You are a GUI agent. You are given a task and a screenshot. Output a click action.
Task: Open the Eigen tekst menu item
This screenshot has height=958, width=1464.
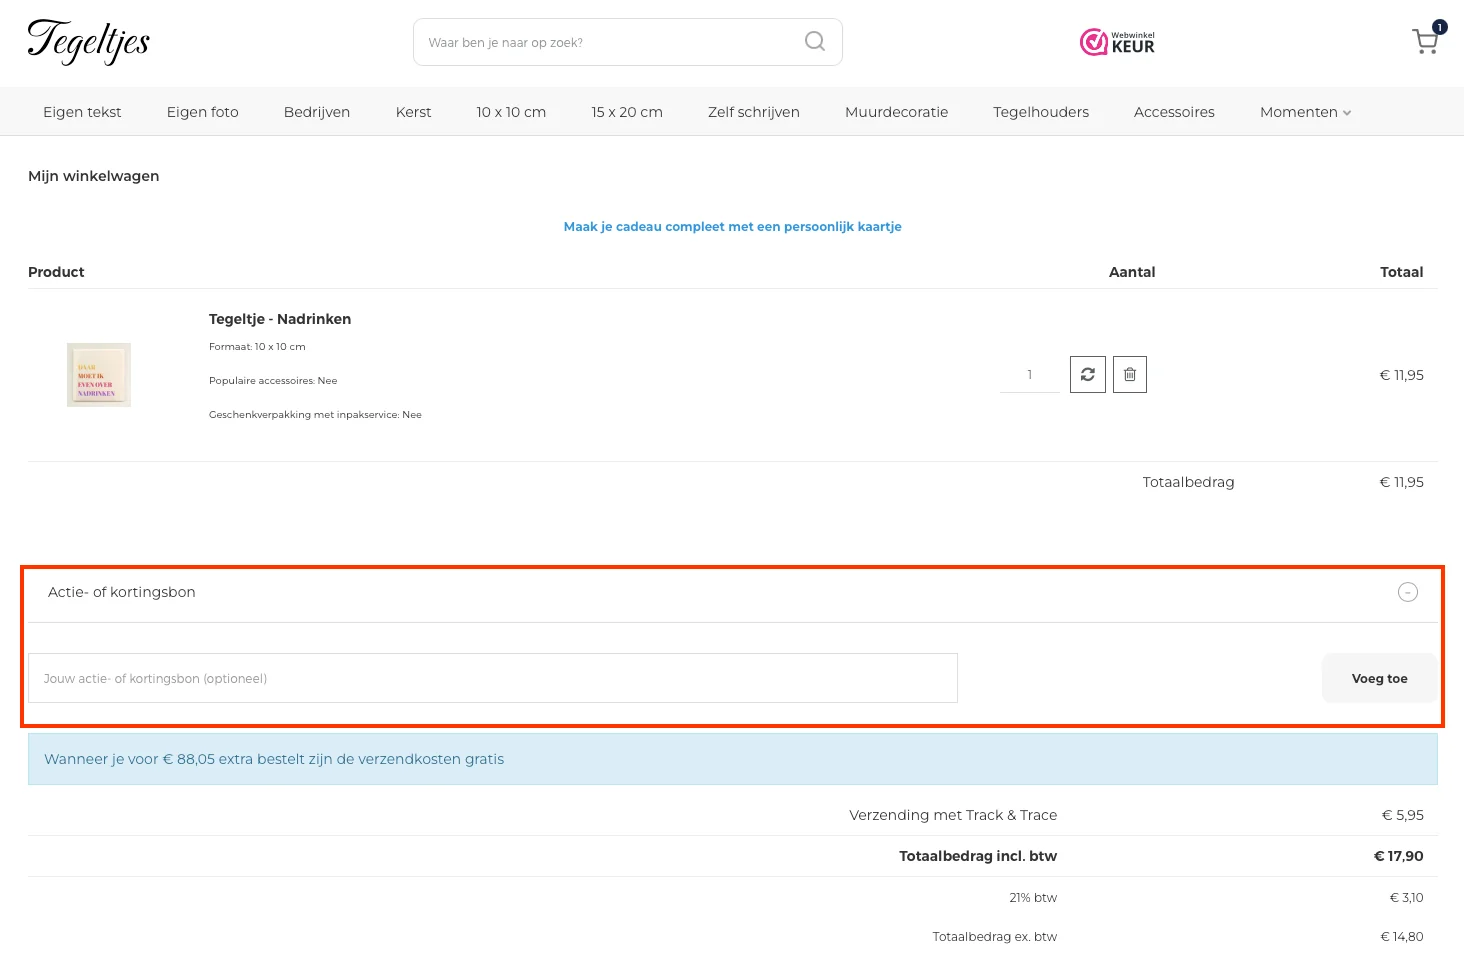(82, 112)
